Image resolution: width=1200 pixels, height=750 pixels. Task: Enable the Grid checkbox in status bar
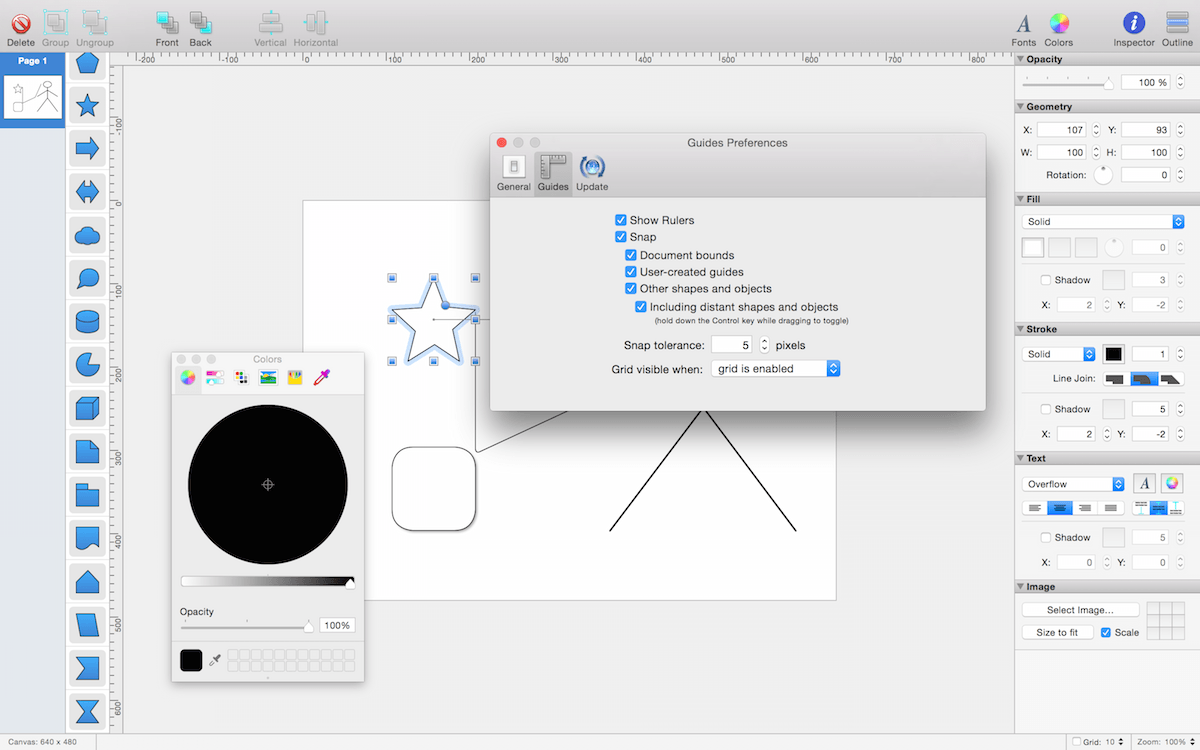[x=1076, y=742]
